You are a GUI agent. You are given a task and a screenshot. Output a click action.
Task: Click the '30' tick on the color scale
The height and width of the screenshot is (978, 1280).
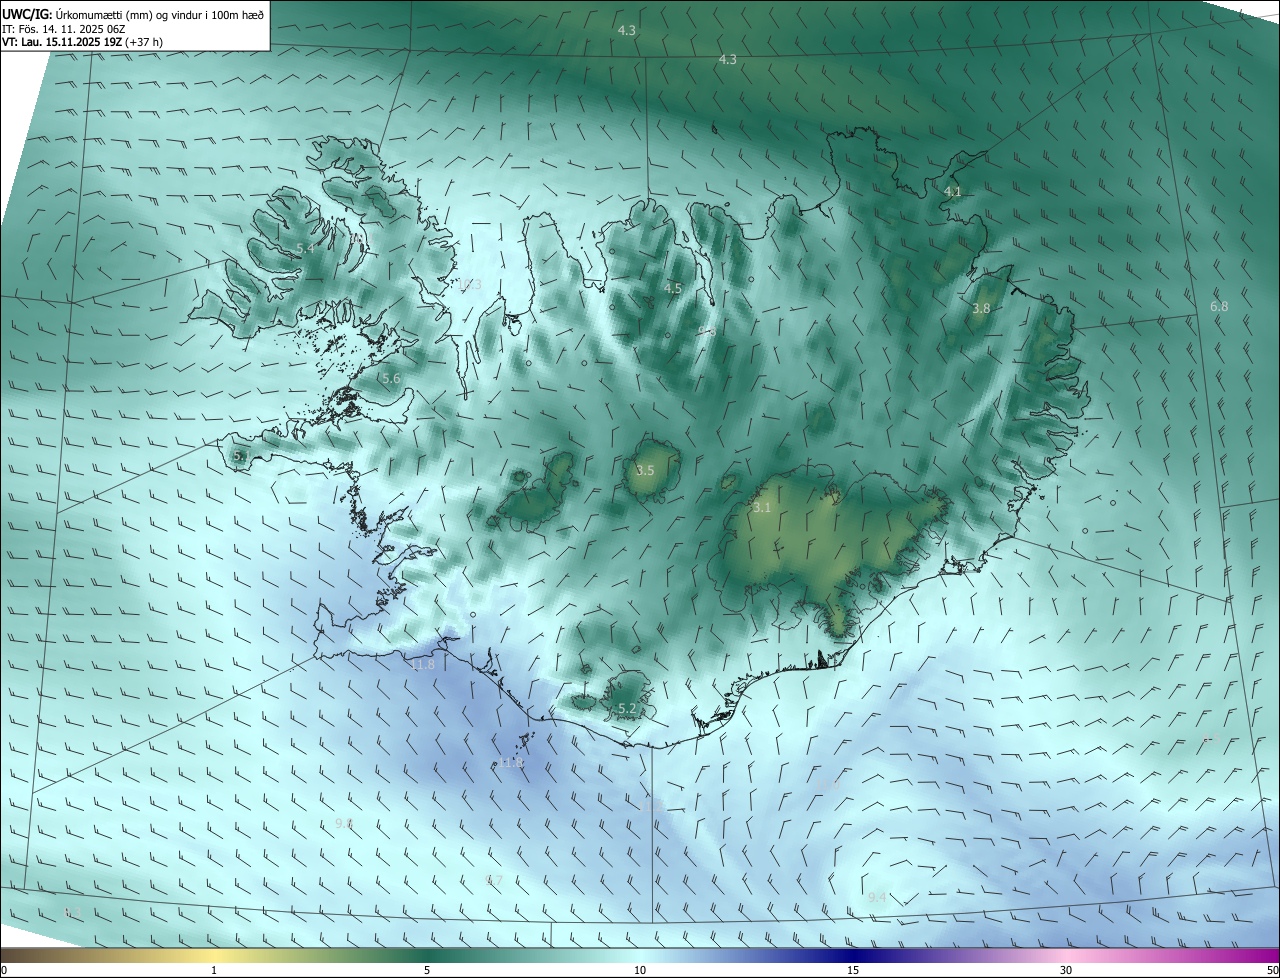point(1066,970)
